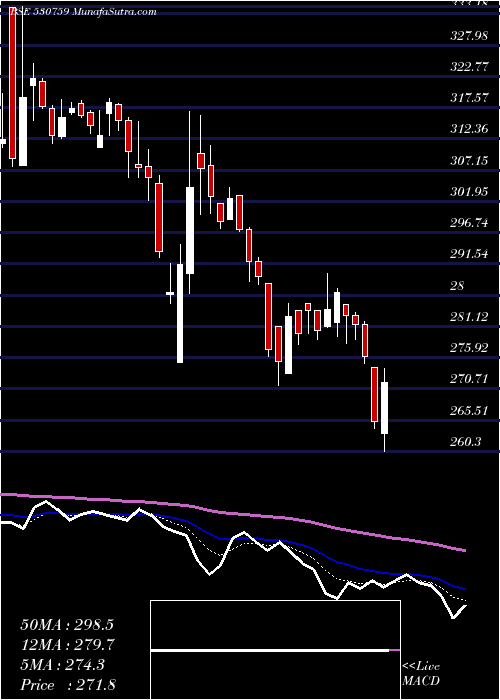The height and width of the screenshot is (700, 500).
Task: Click the 260.3 price label
Action: point(466,441)
